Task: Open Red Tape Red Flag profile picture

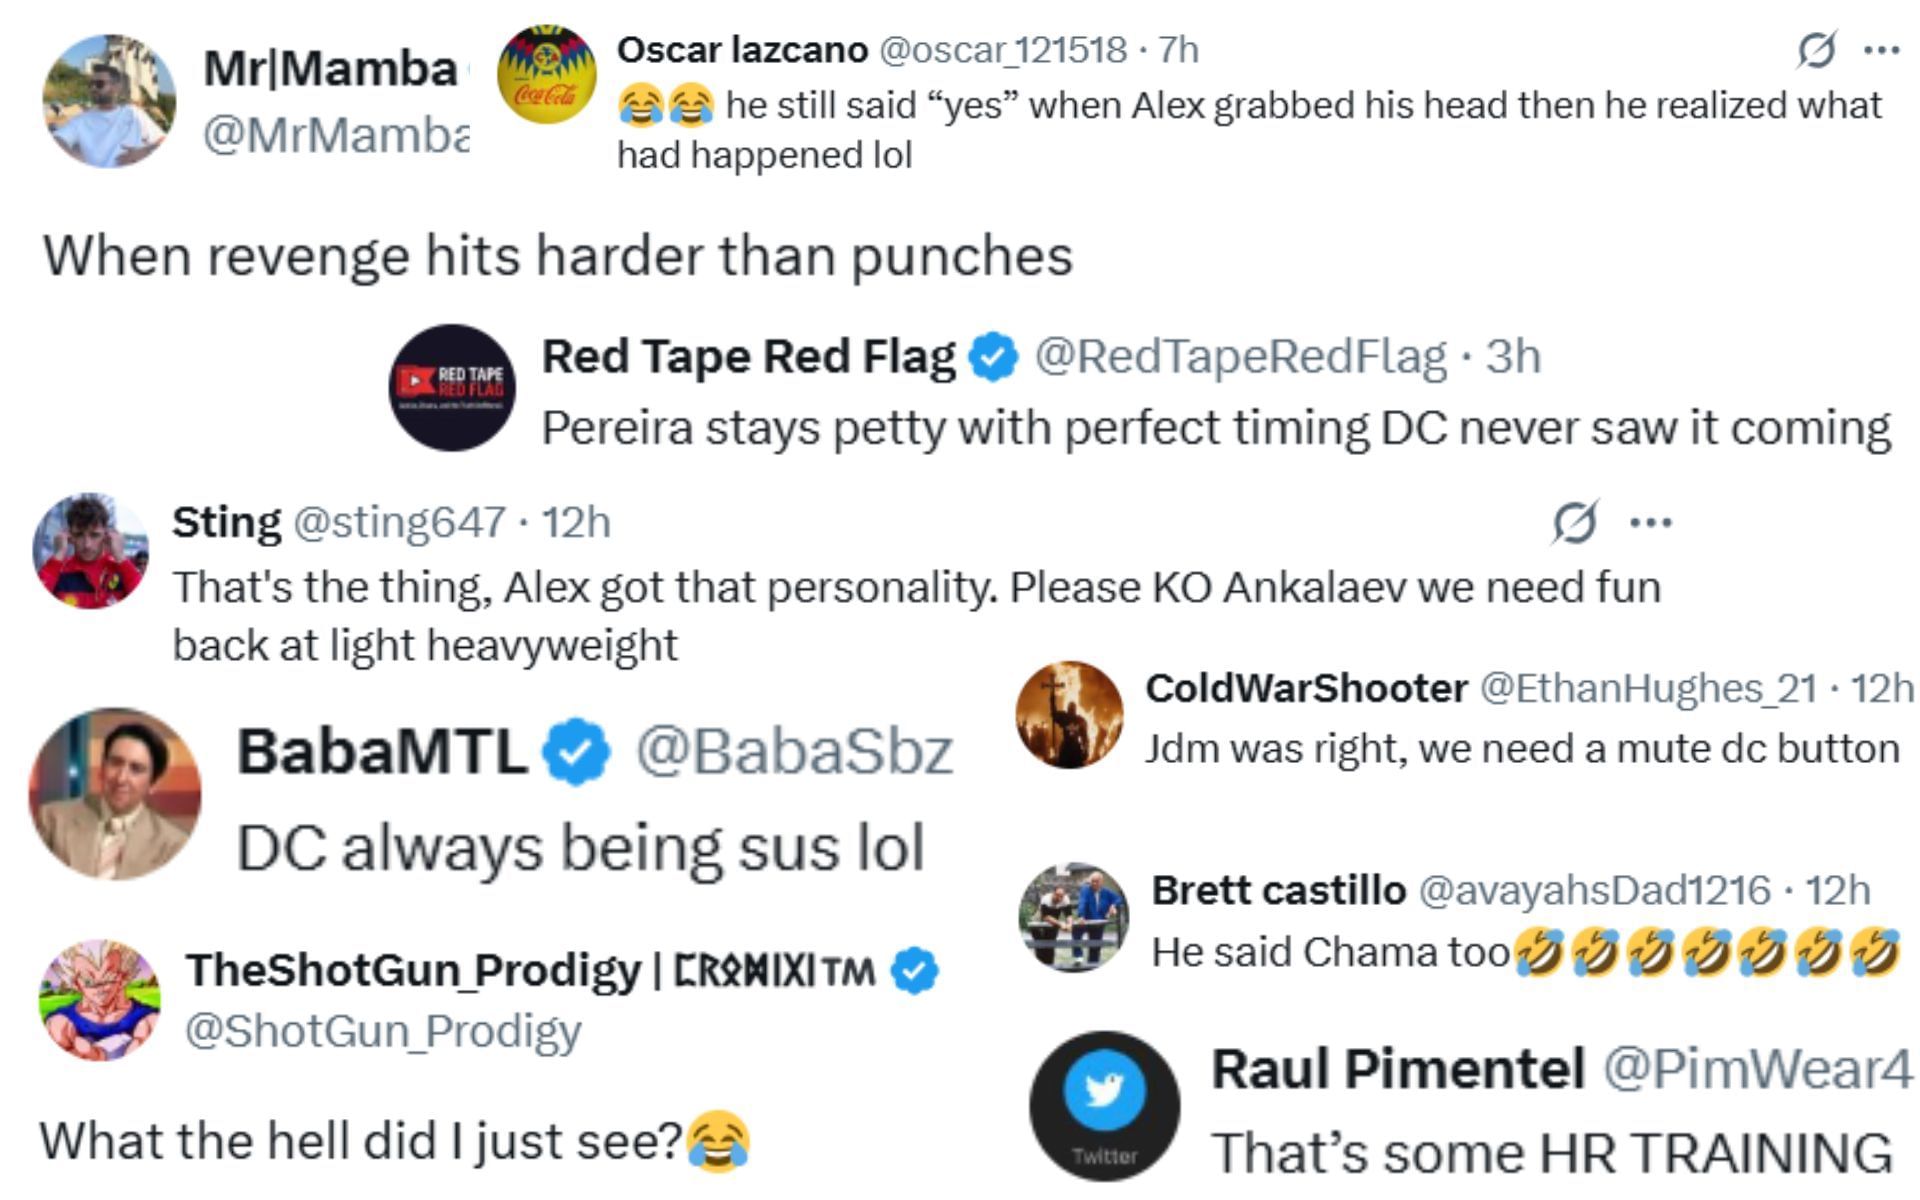Action: coord(452,387)
